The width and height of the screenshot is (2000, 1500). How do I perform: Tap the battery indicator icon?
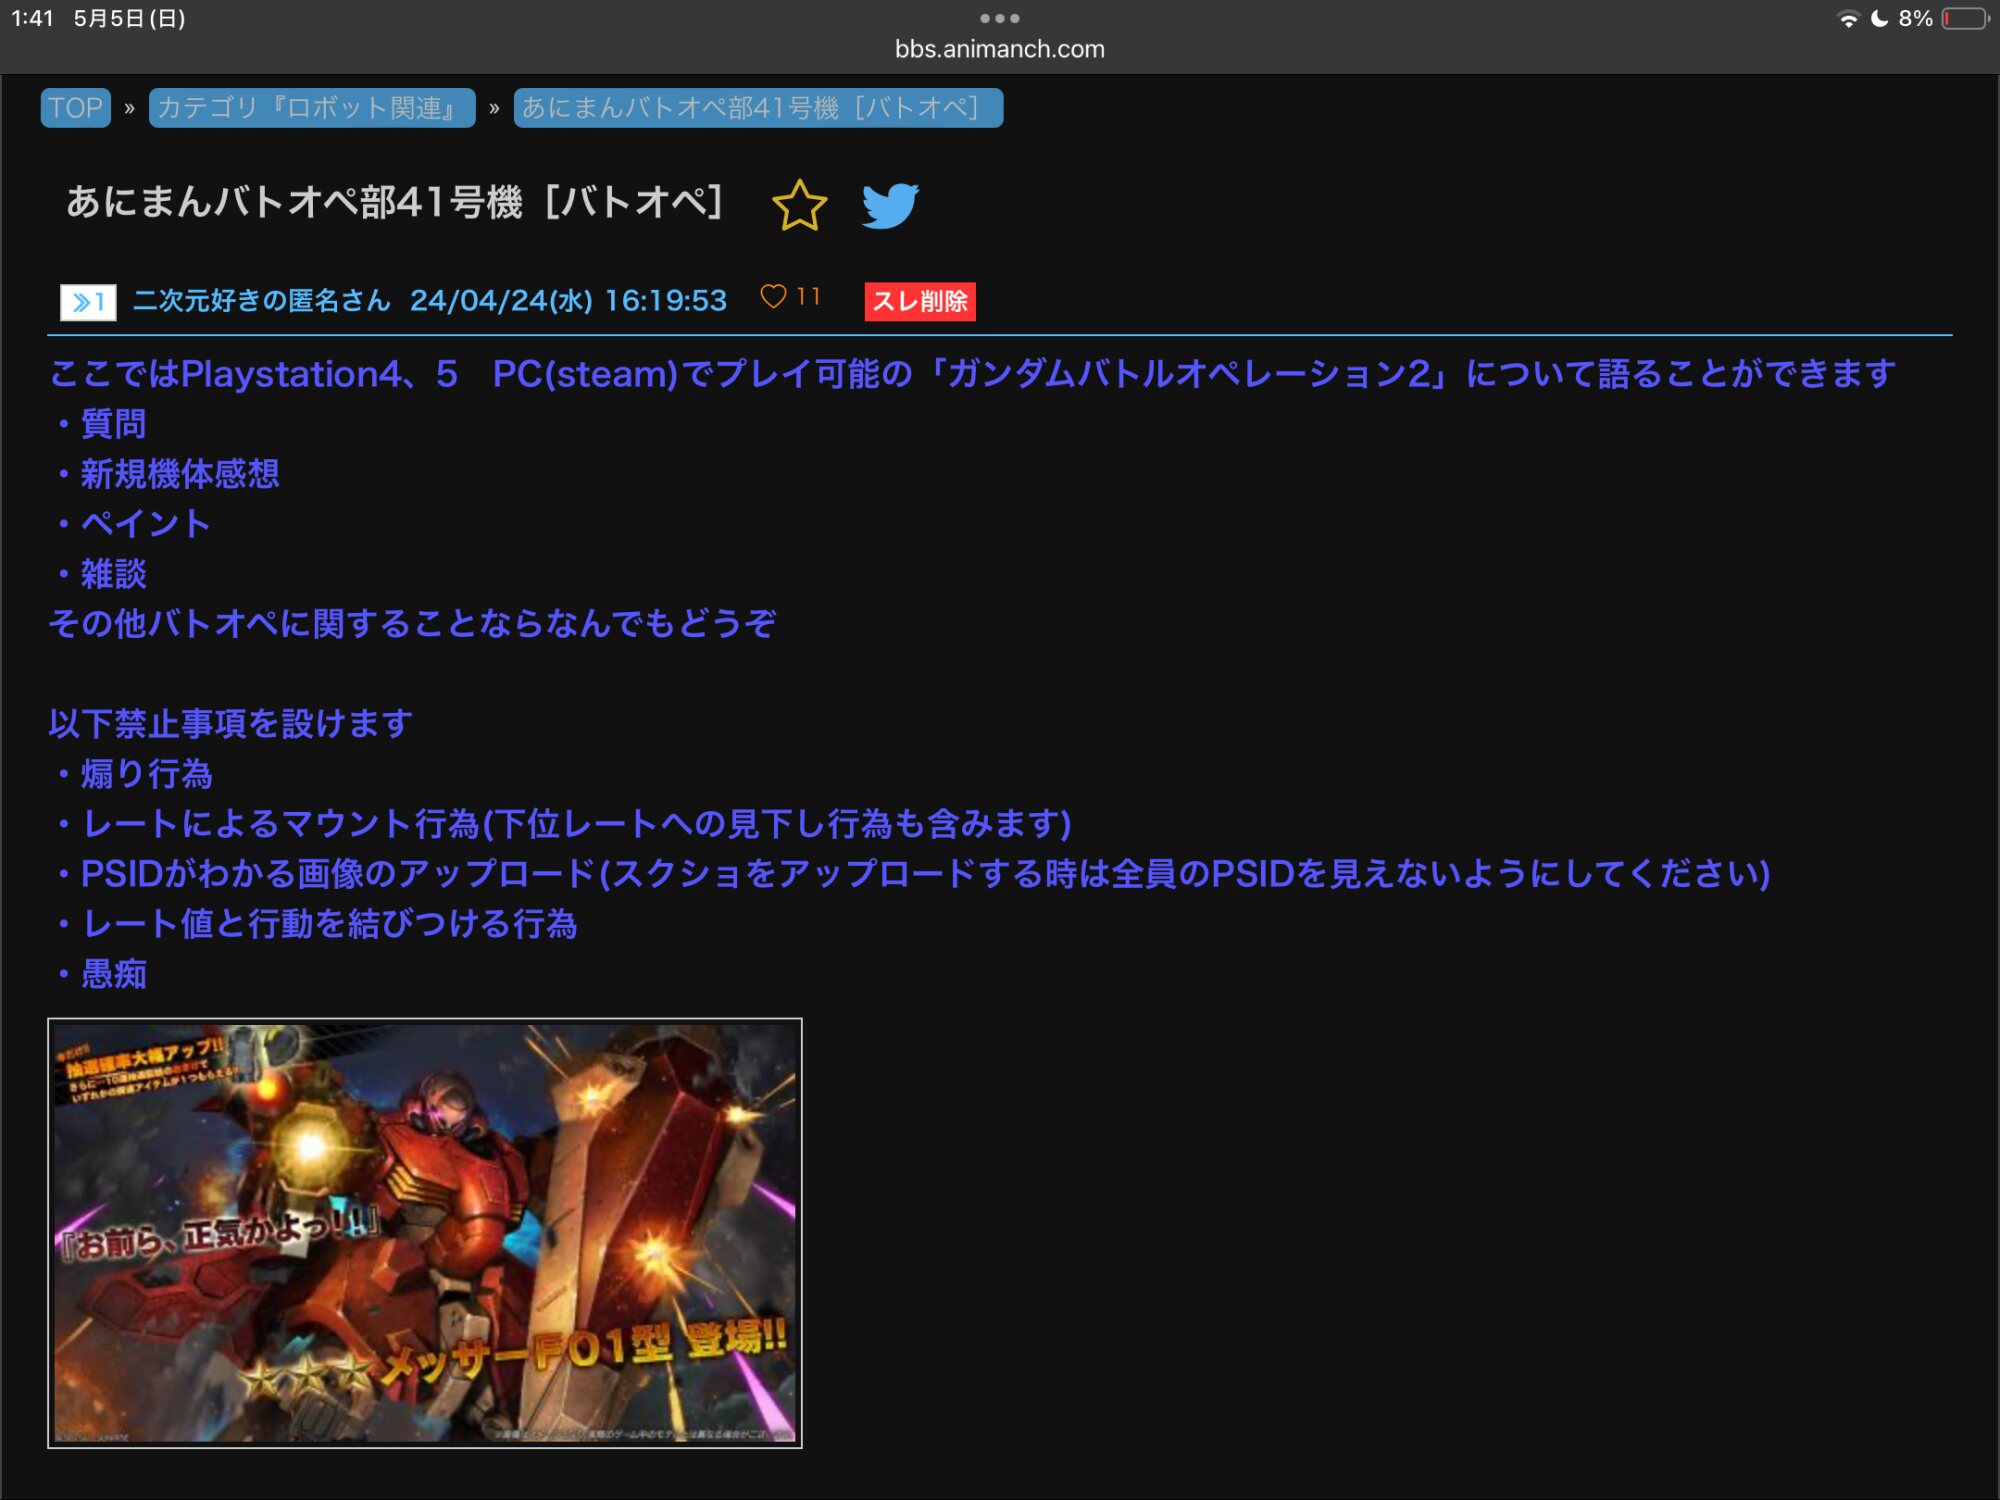tap(1965, 19)
